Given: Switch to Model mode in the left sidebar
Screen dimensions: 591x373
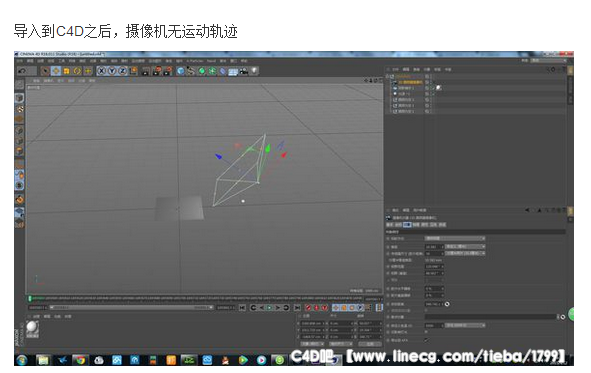Looking at the screenshot, I should point(20,98).
